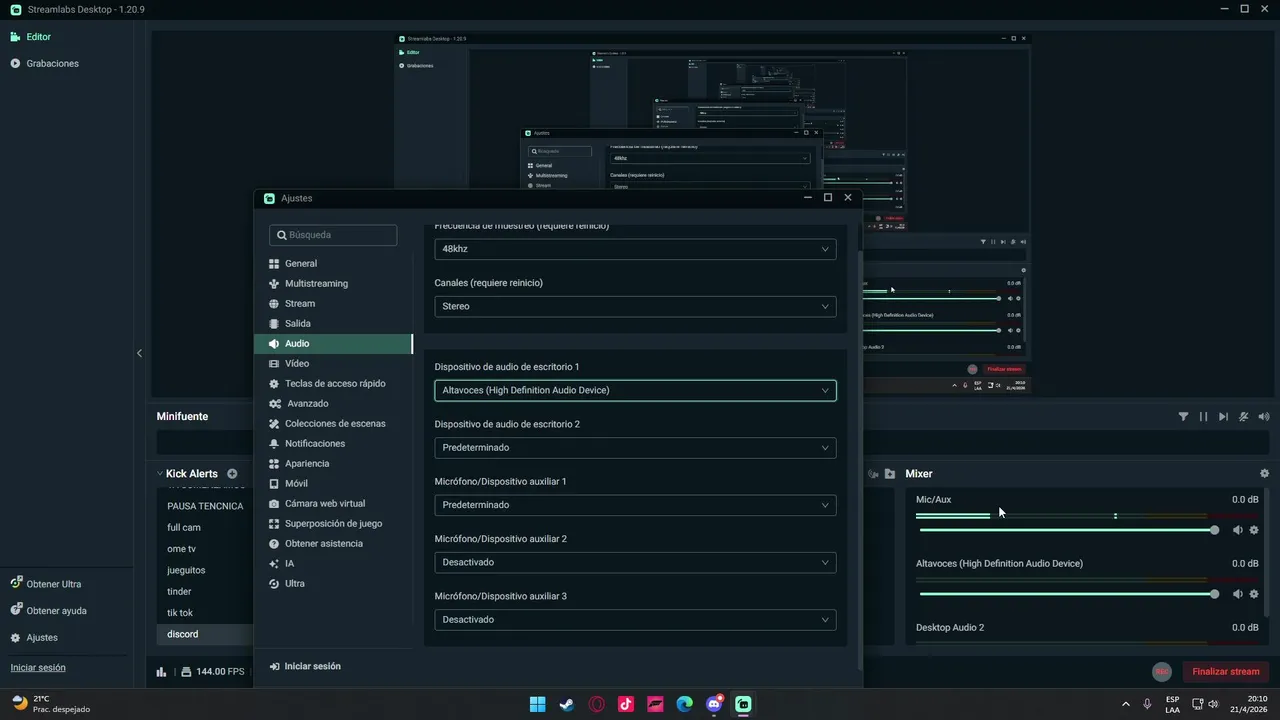Image resolution: width=1280 pixels, height=720 pixels.
Task: Open Colecciones de escenas settings
Action: pos(334,424)
